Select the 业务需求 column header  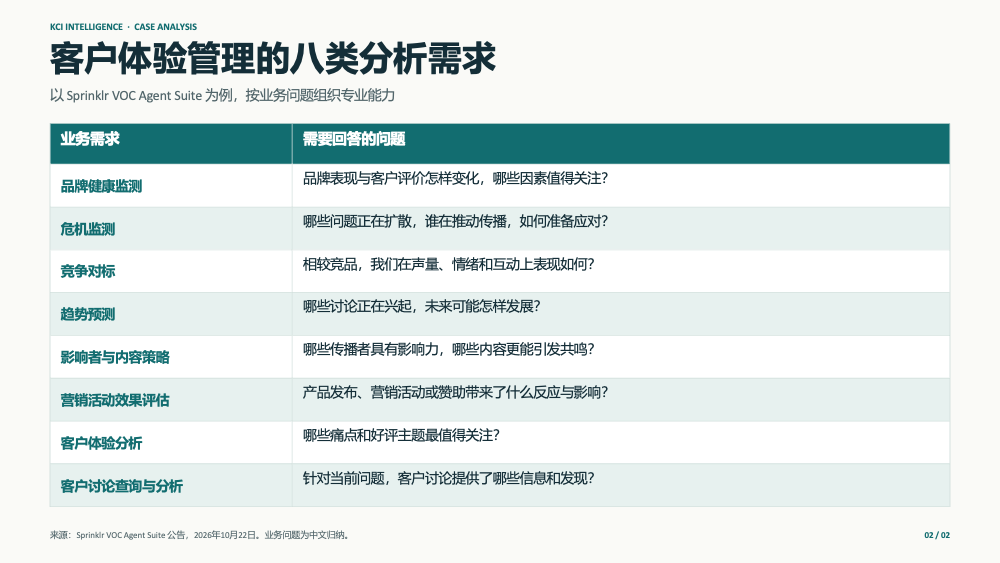90,139
